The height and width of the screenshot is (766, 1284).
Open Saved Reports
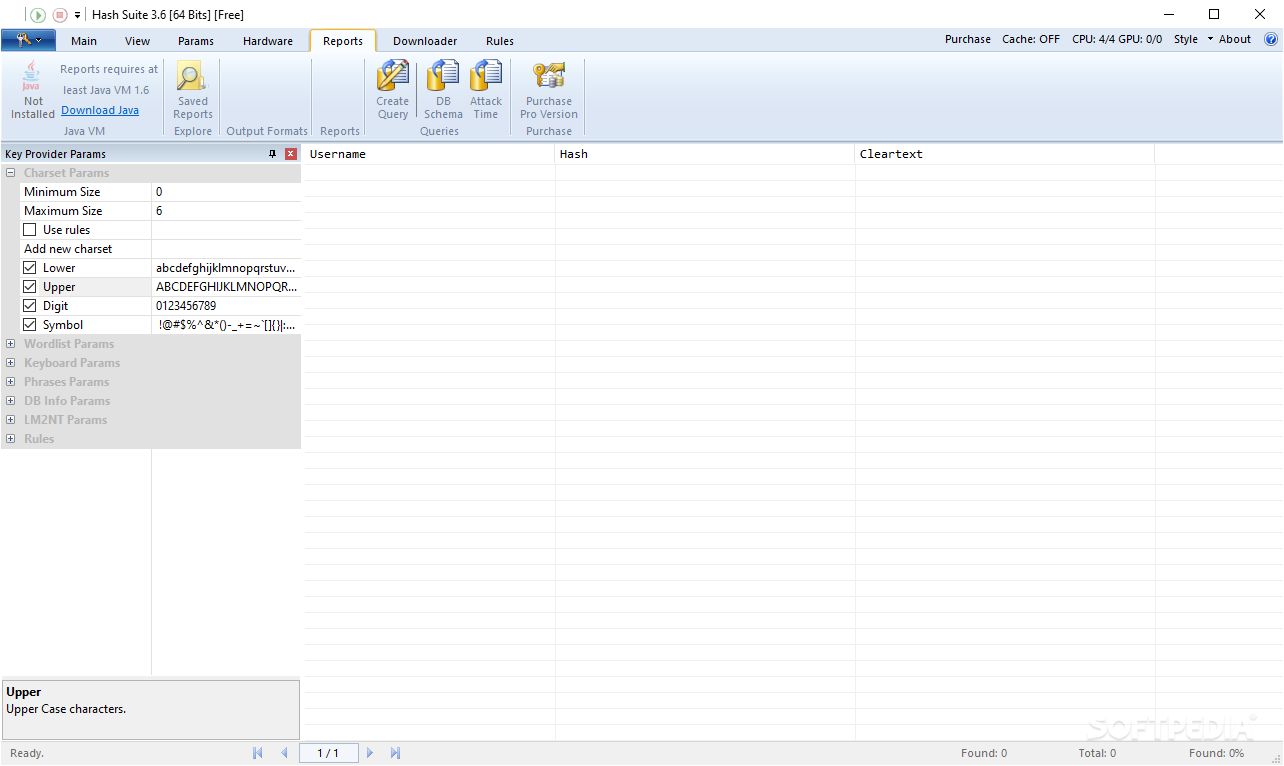pyautogui.click(x=193, y=90)
